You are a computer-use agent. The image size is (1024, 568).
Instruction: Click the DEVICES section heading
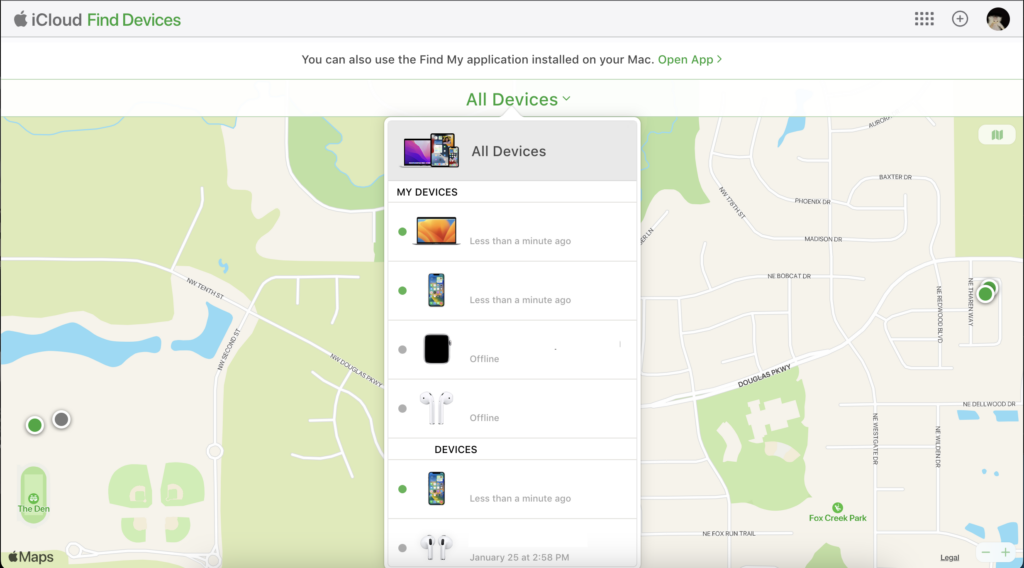pos(456,449)
